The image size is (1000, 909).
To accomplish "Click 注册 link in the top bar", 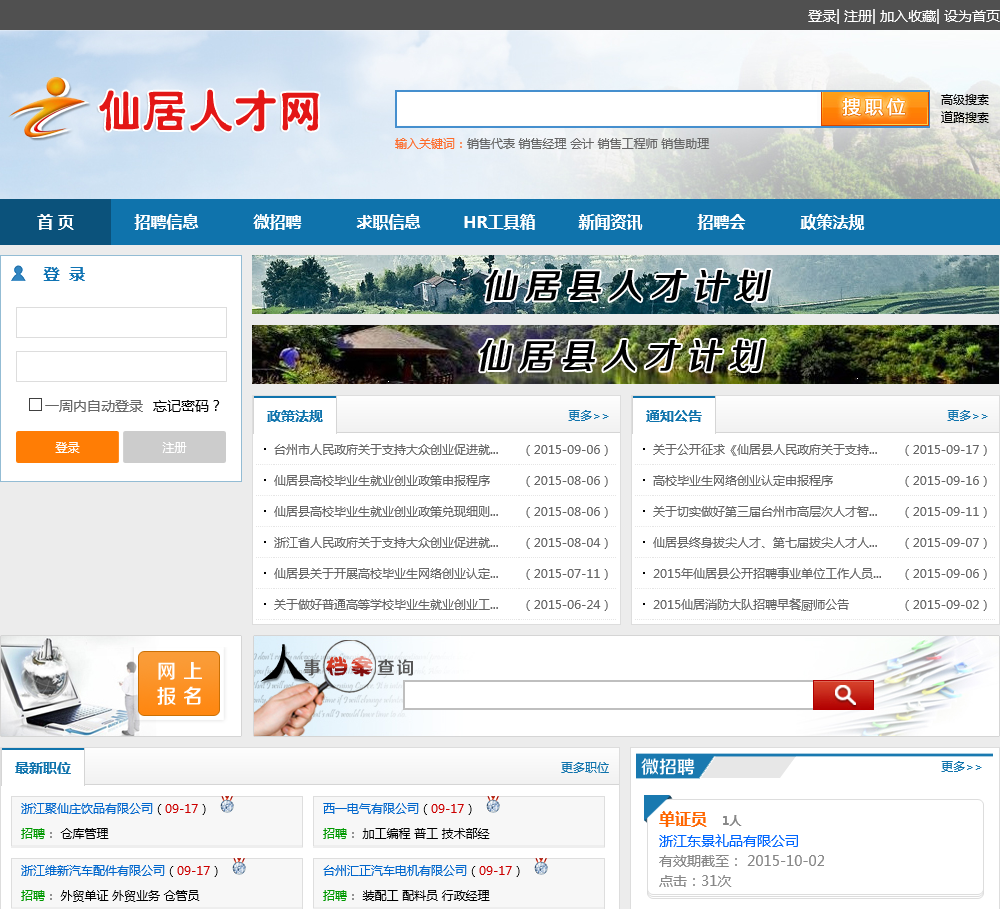I will tap(858, 16).
